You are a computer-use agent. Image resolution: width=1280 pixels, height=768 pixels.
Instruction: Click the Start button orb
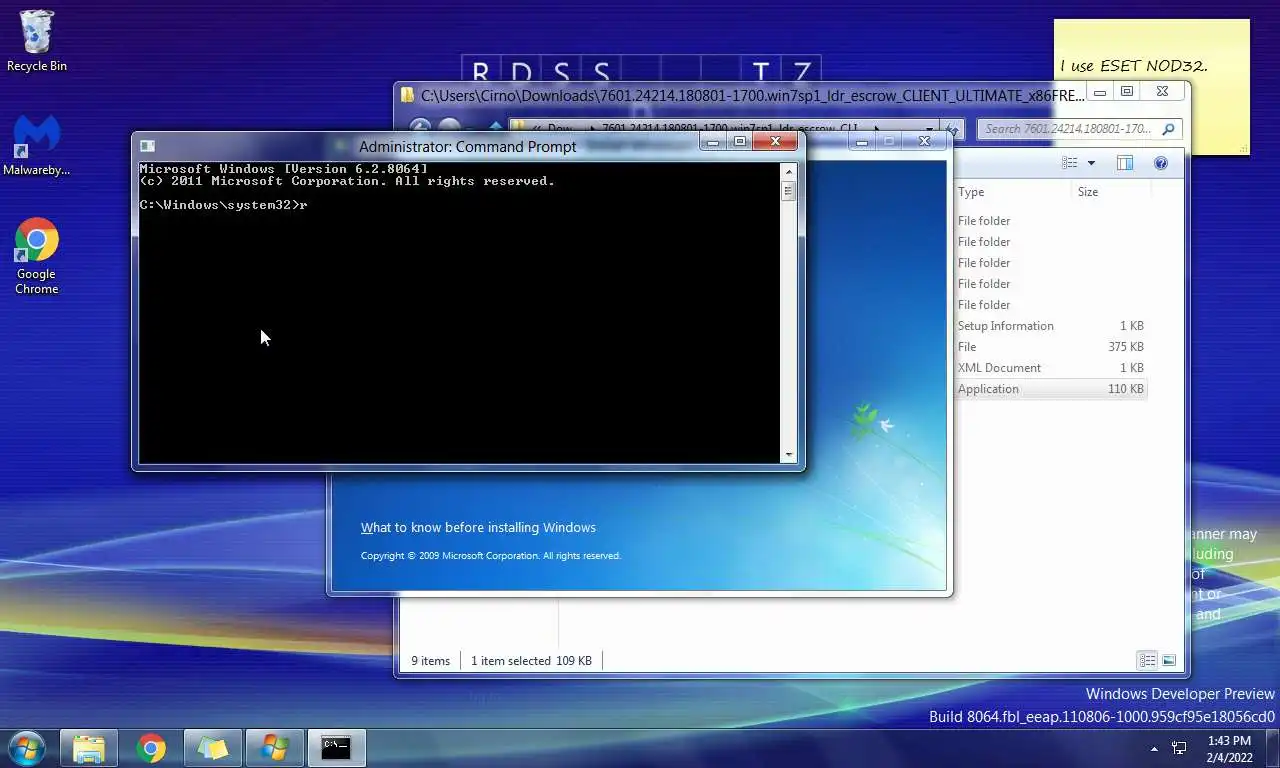tap(26, 747)
